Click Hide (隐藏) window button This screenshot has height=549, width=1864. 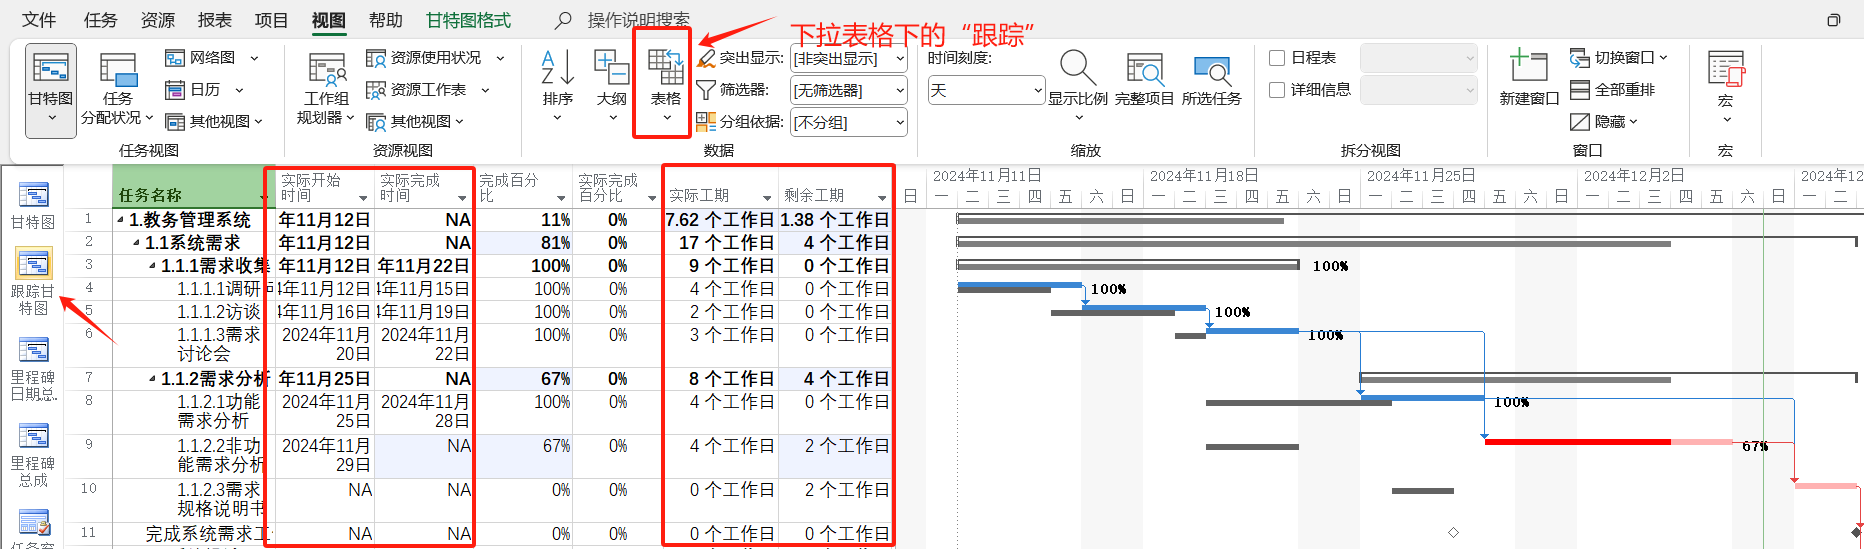click(x=1604, y=122)
